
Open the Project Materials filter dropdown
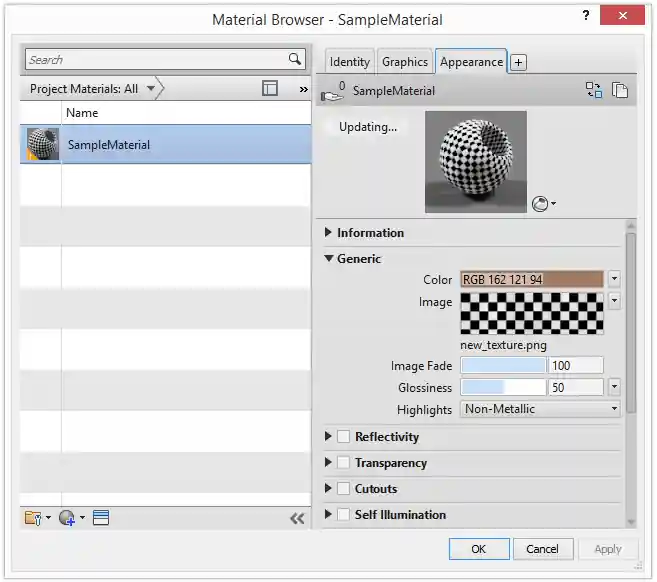pyautogui.click(x=151, y=88)
